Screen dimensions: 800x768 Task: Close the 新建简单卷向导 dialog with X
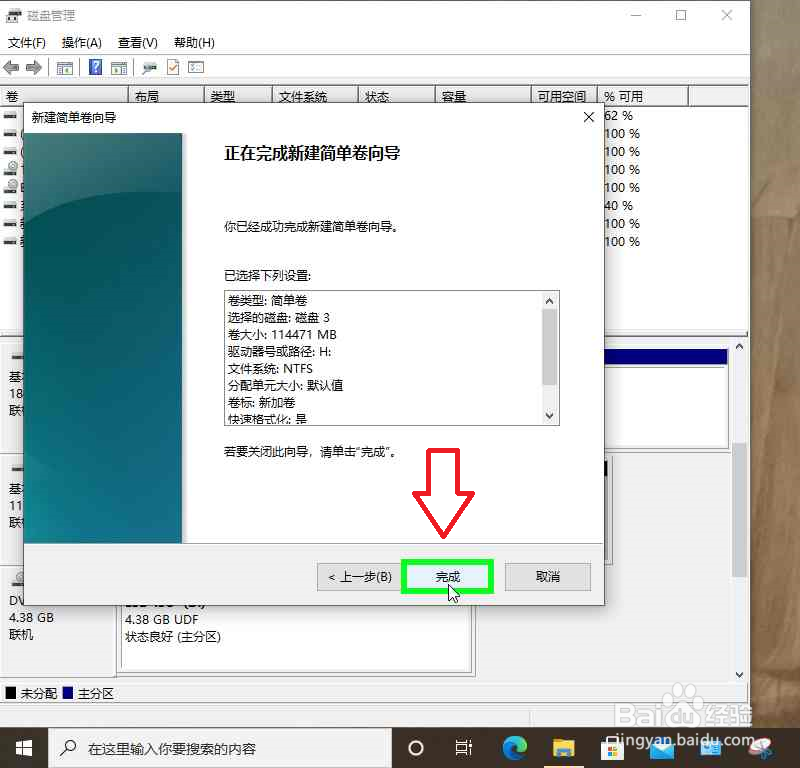coord(589,117)
